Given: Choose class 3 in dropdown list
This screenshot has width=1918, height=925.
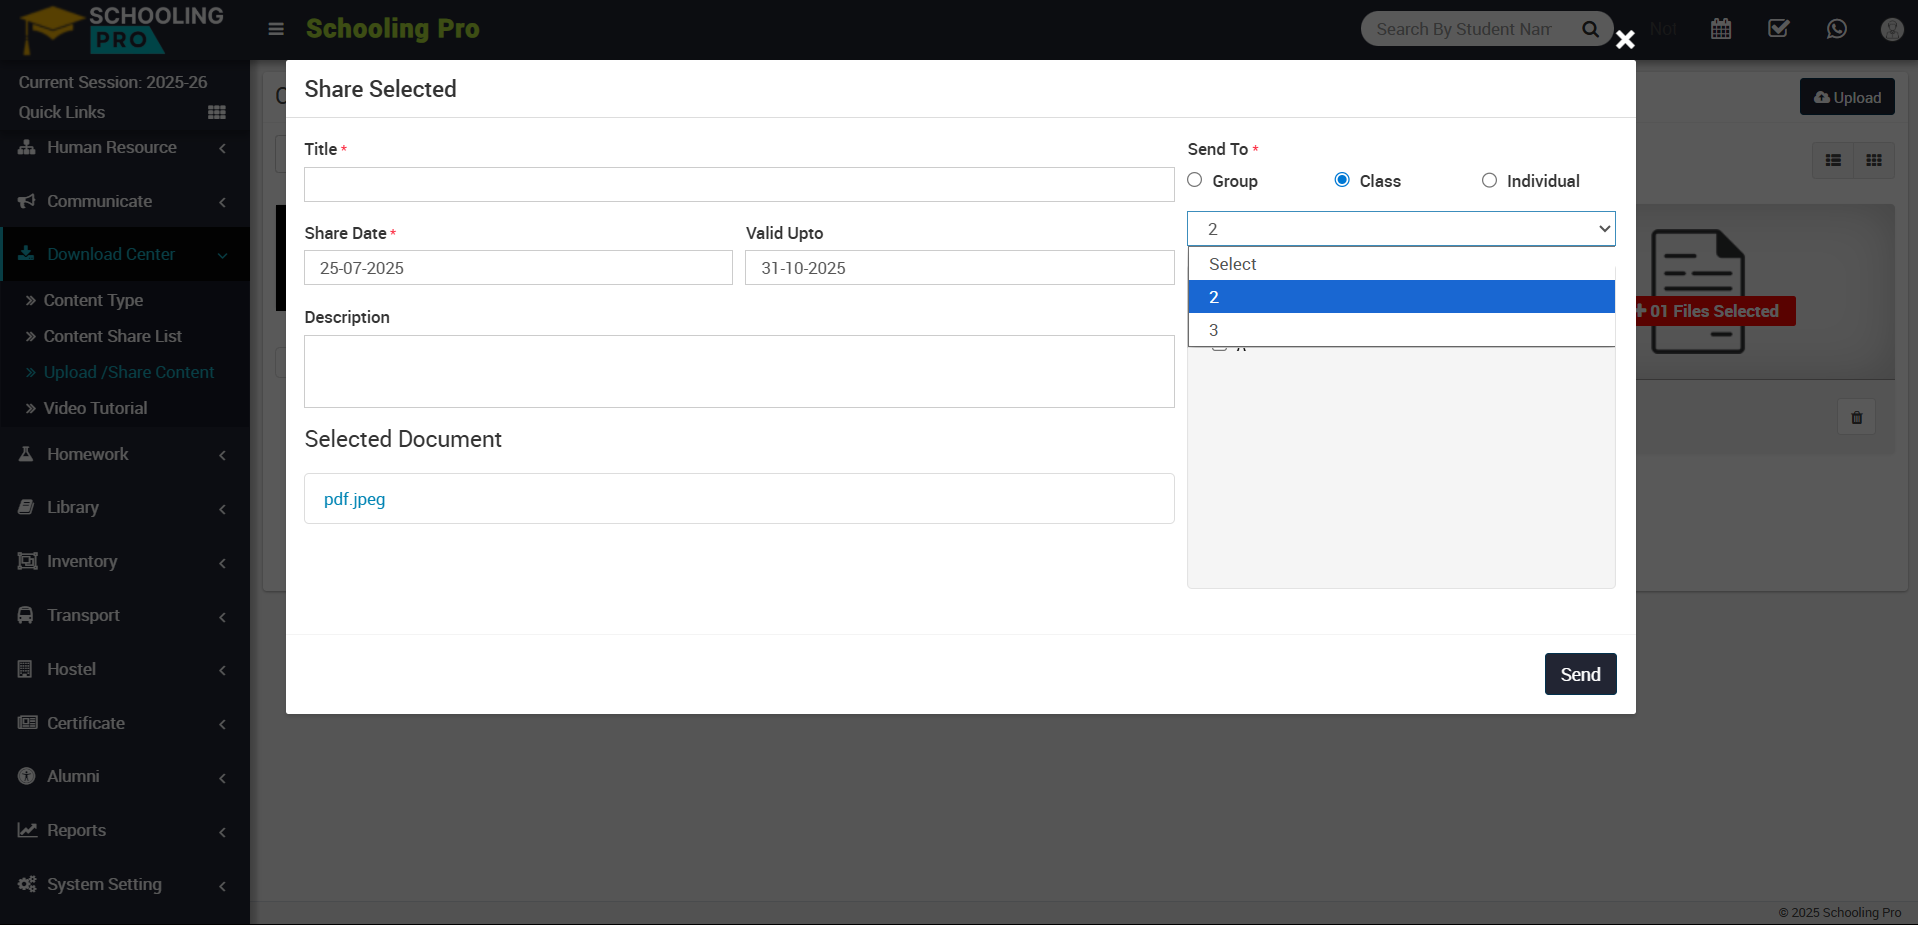Looking at the screenshot, I should point(1401,330).
